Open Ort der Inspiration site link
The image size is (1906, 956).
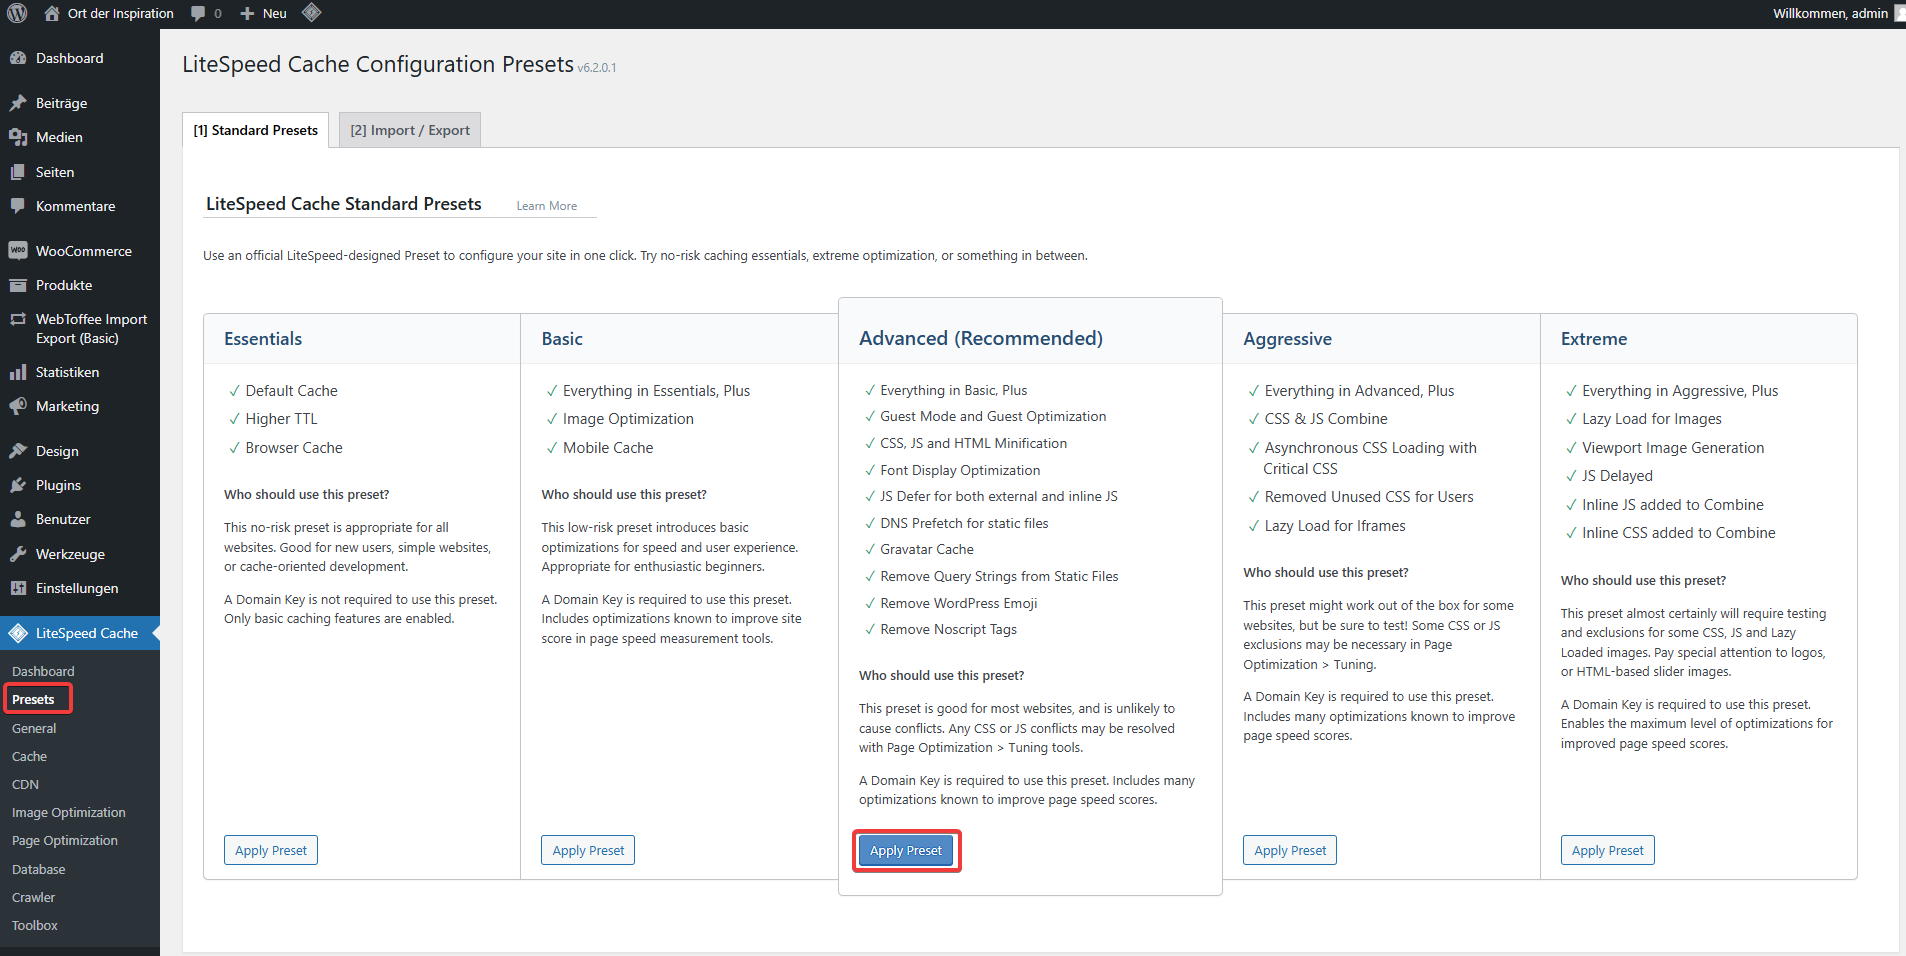point(121,14)
